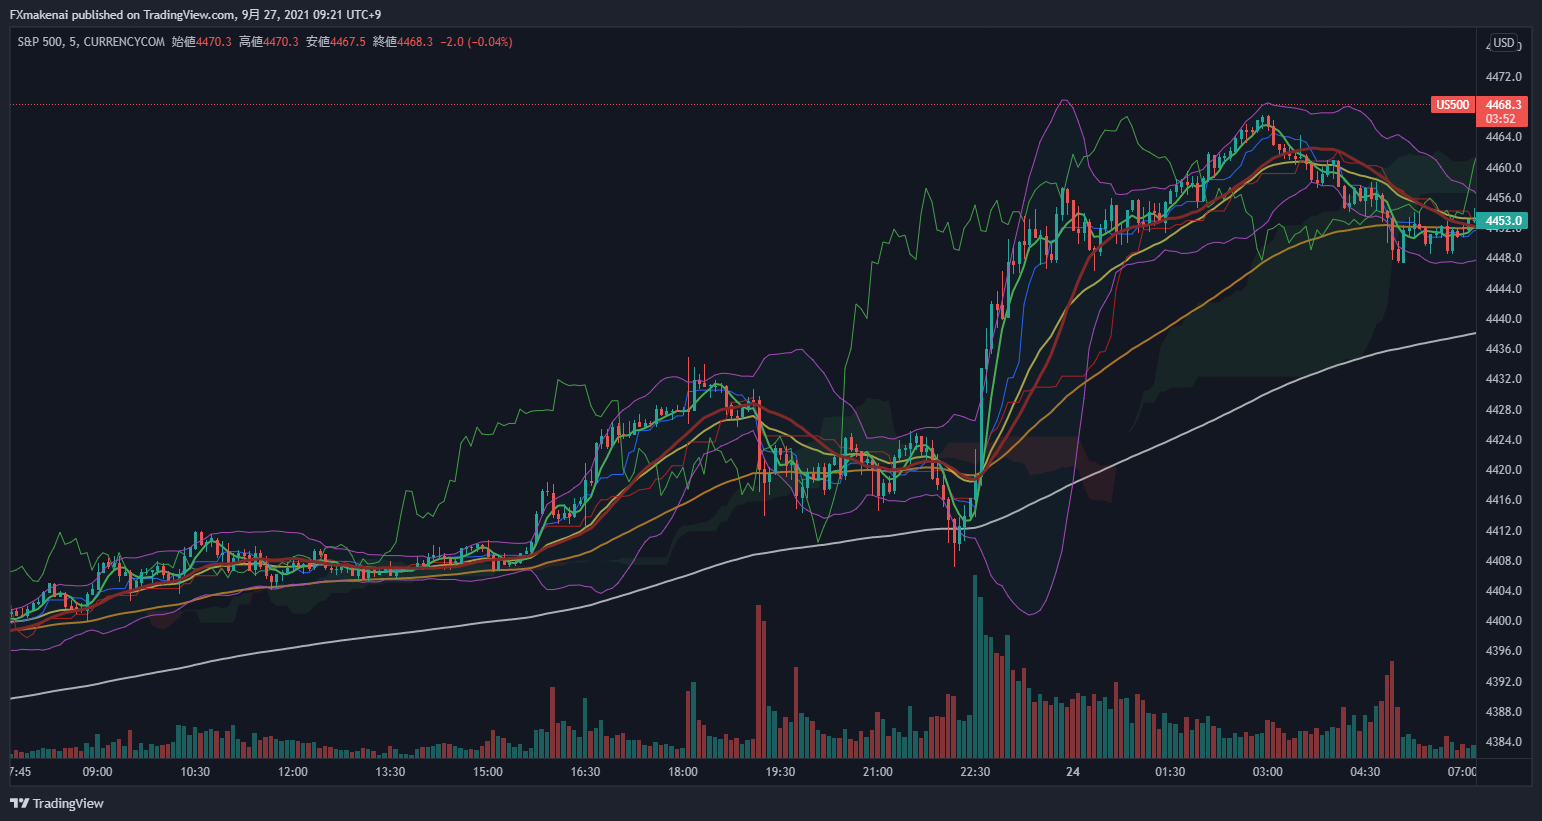
Task: Click the 4408.0 price axis label
Action: [x=1504, y=561]
